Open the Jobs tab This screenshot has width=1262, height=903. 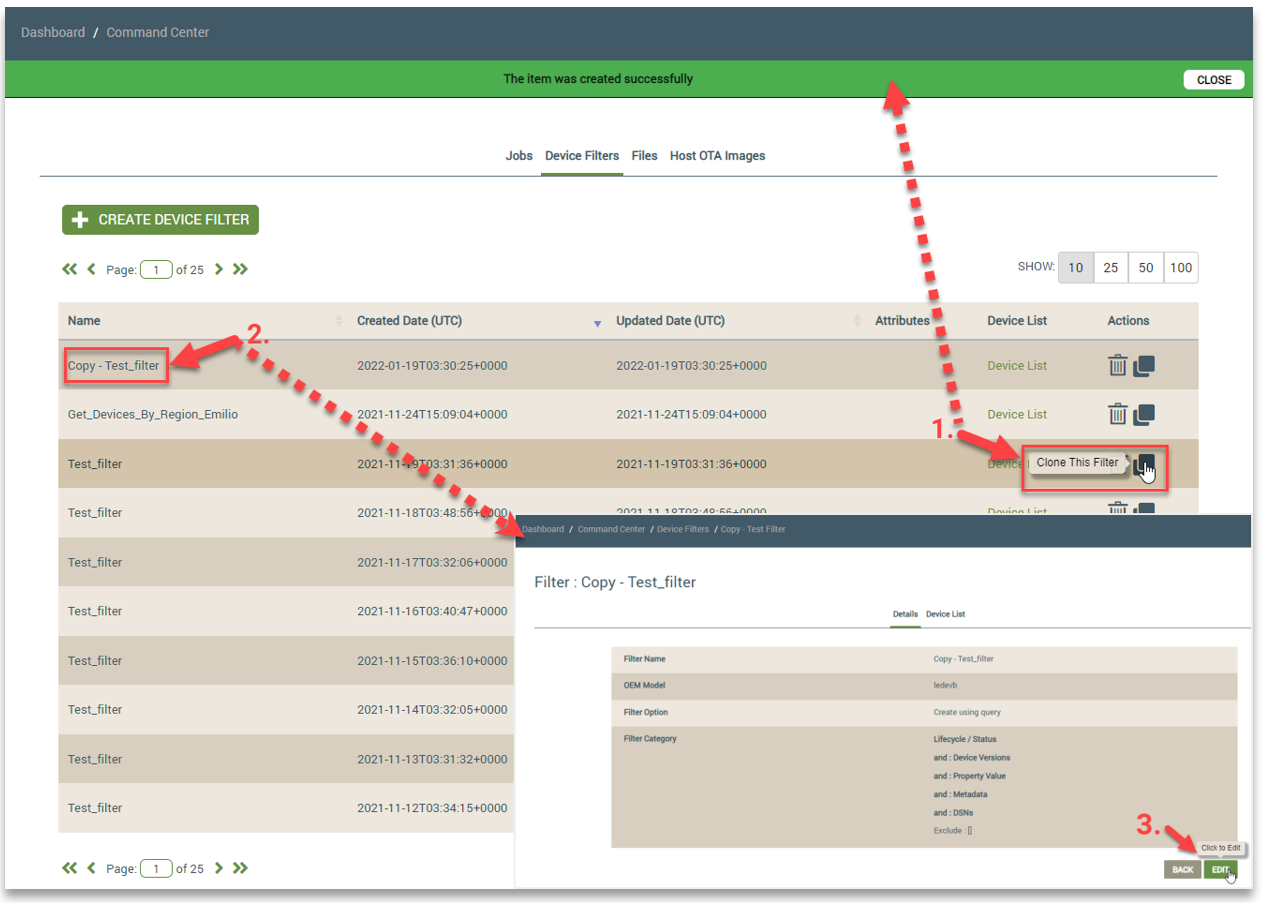519,156
